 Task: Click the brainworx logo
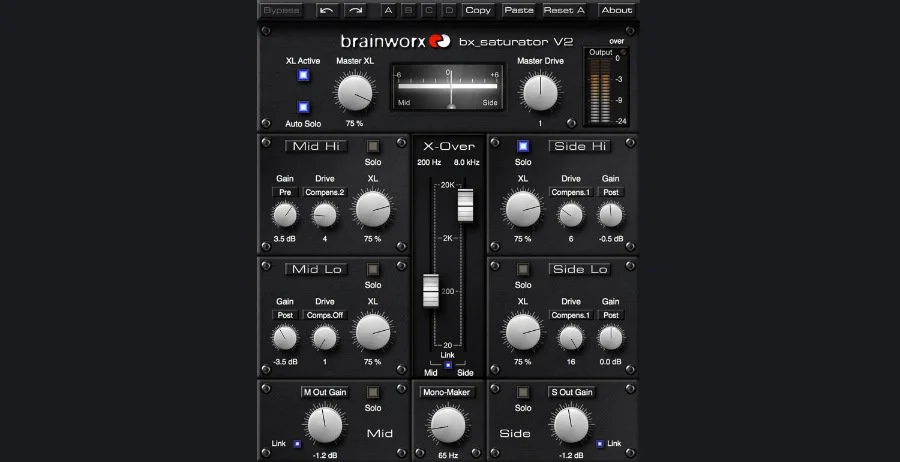(x=395, y=41)
